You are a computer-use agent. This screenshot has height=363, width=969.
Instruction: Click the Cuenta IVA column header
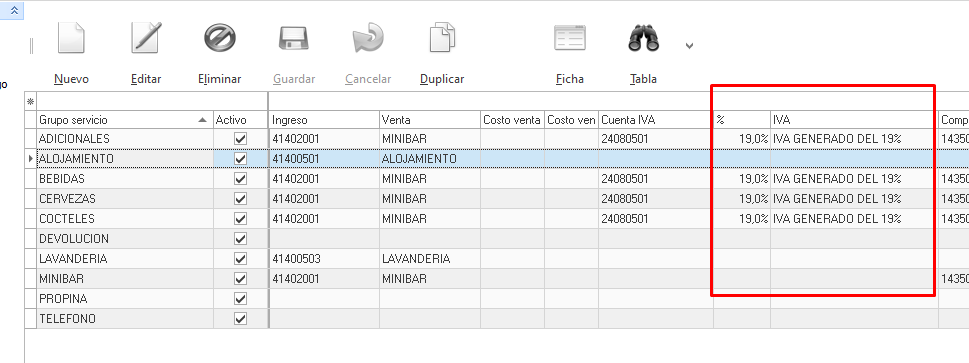coord(656,120)
